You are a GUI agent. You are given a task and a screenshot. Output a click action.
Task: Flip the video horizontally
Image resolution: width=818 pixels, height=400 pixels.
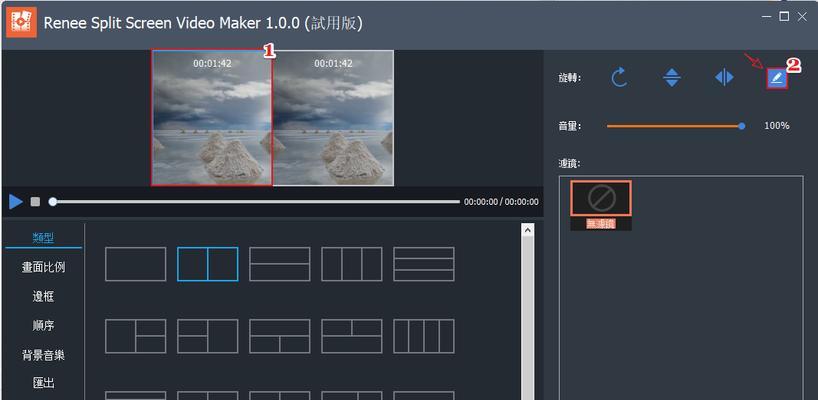pos(724,78)
